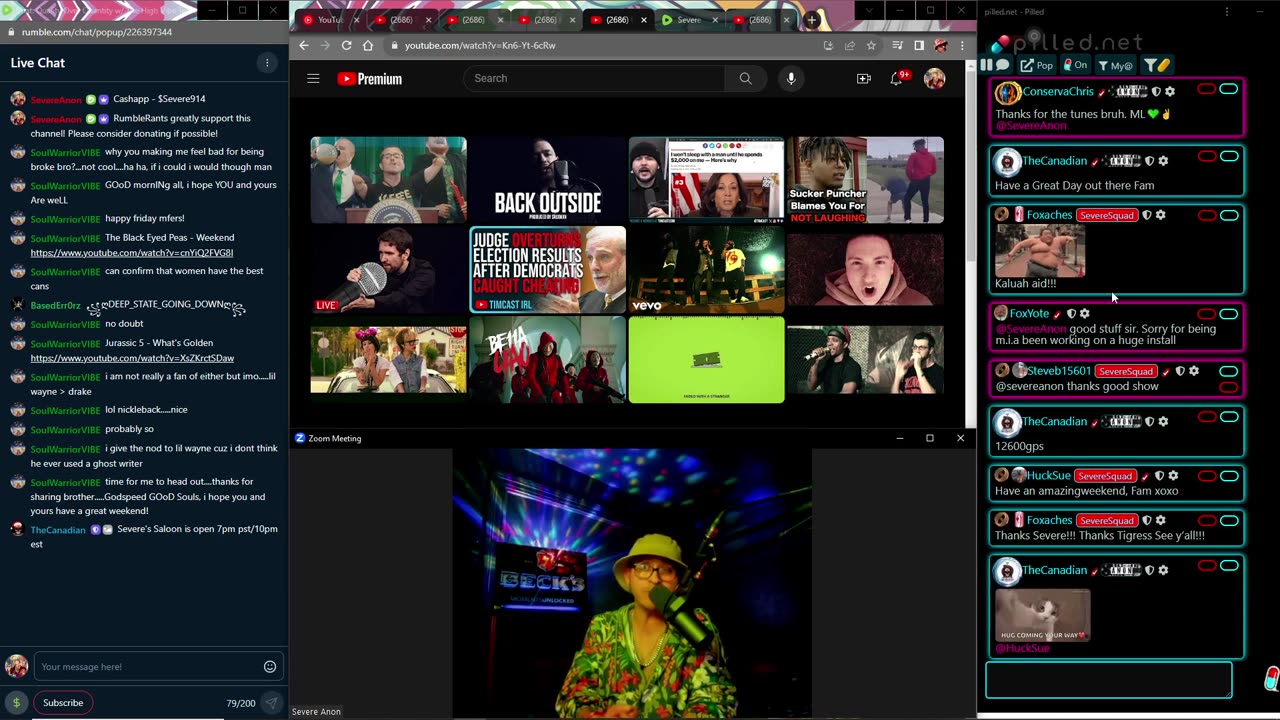The image size is (1280, 720).
Task: Open the Chrome three-dot menu
Action: (962, 45)
